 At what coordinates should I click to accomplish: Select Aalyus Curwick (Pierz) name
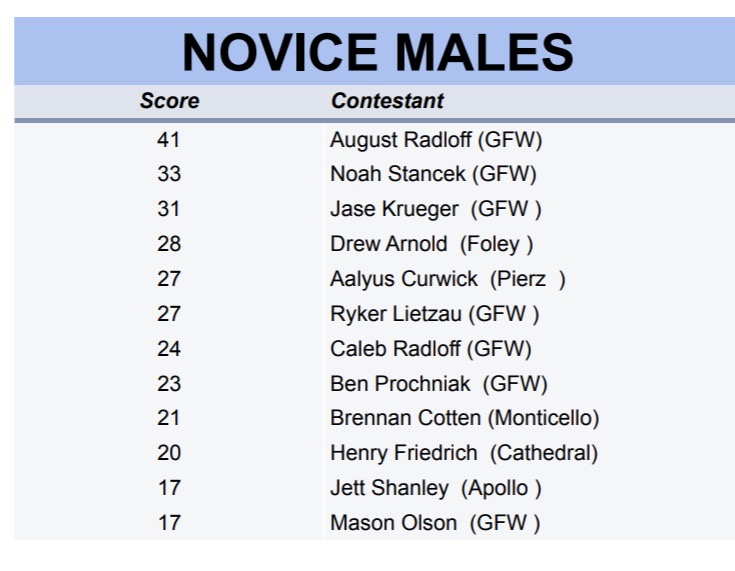pos(447,279)
